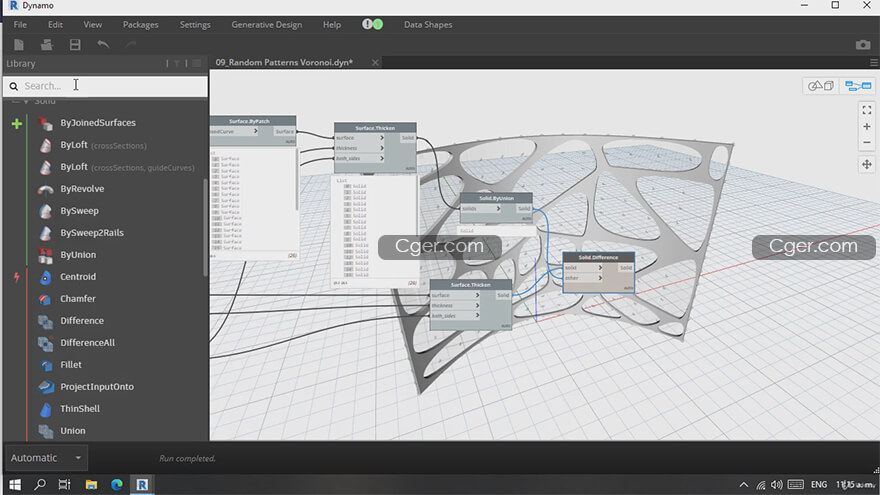Zoom in using the plus icon
880x495 pixels.
pos(866,127)
